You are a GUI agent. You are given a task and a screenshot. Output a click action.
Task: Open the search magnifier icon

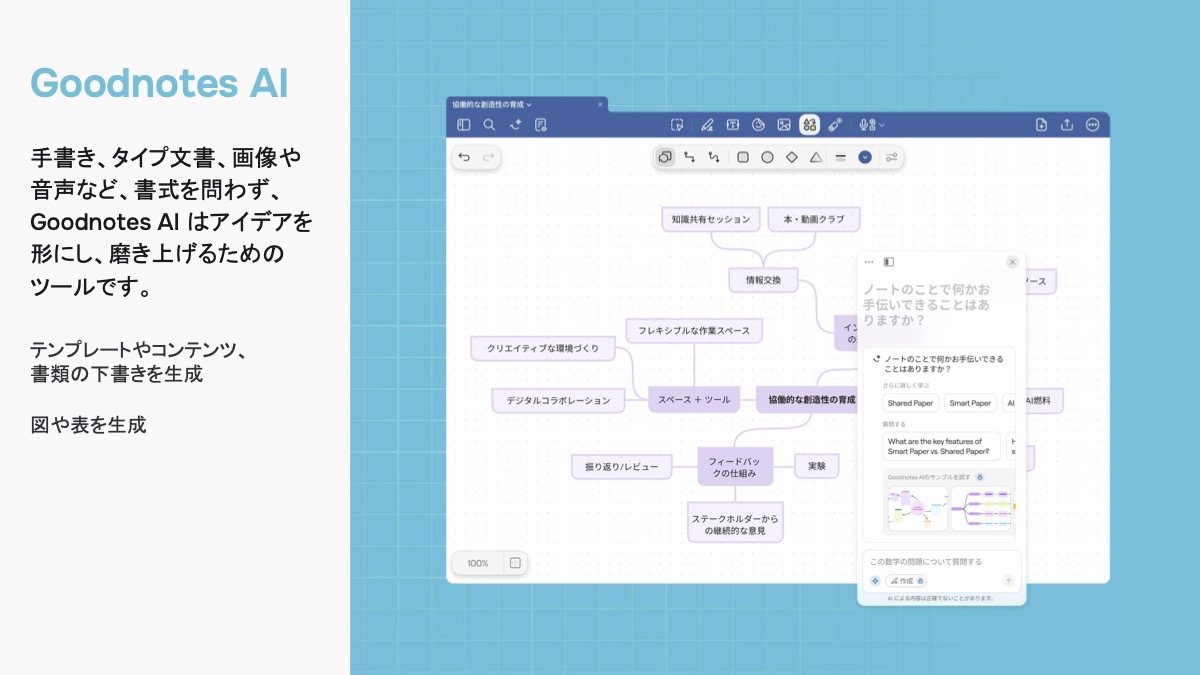(x=489, y=125)
